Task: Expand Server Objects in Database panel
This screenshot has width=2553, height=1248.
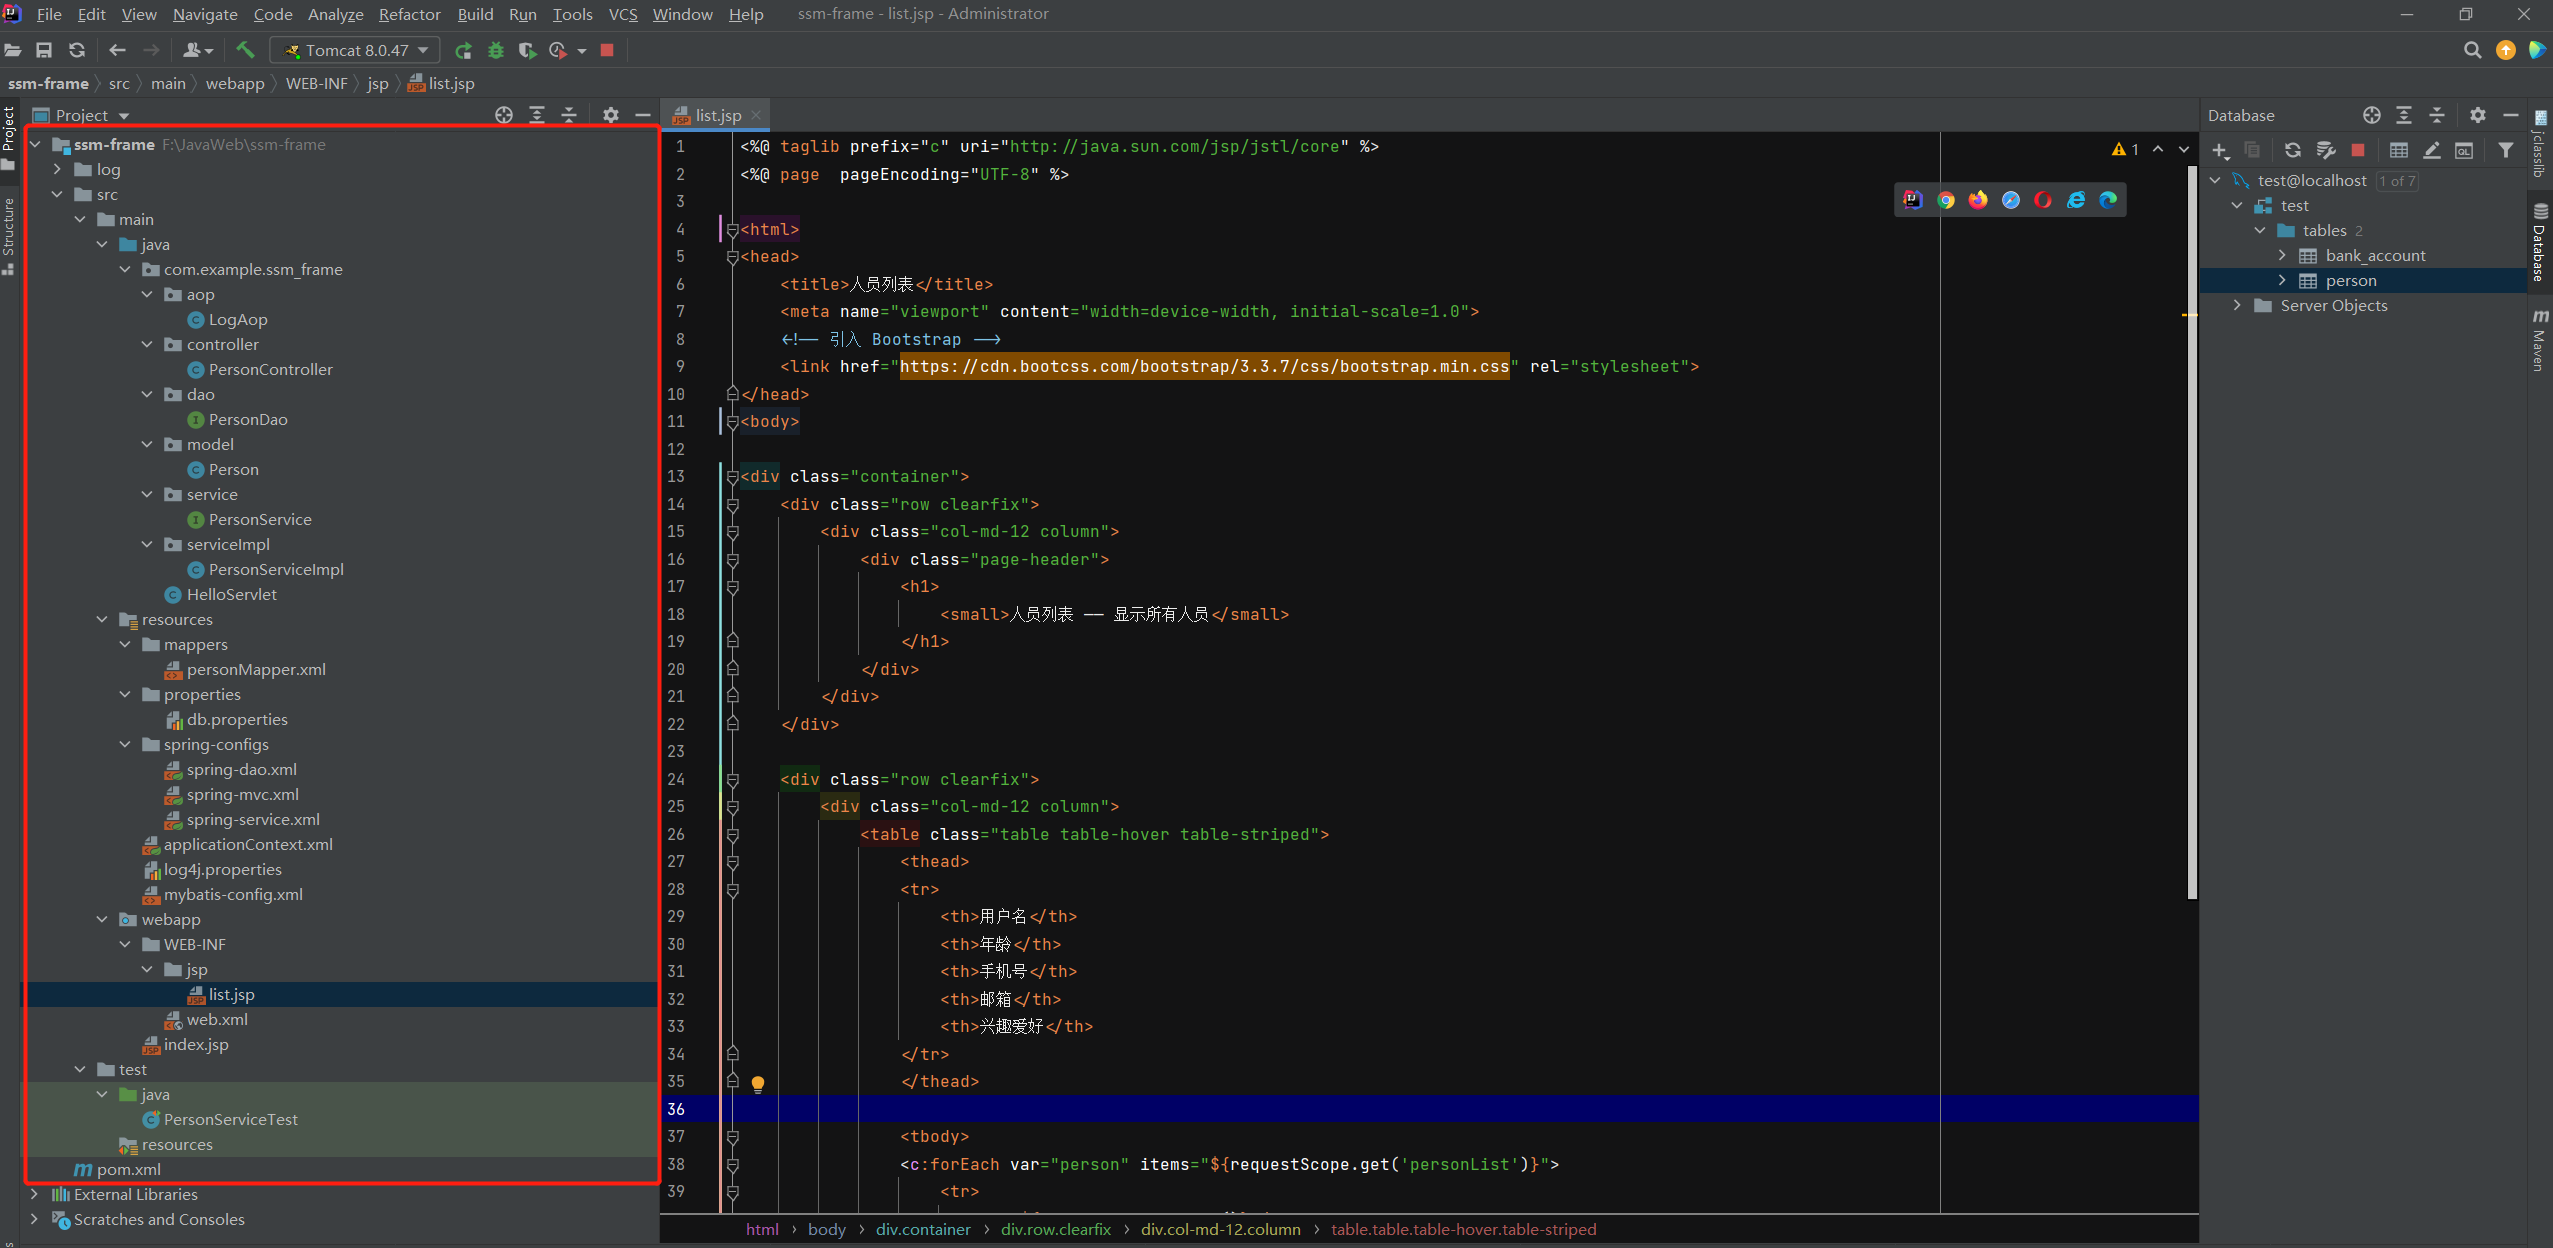Action: click(2236, 305)
